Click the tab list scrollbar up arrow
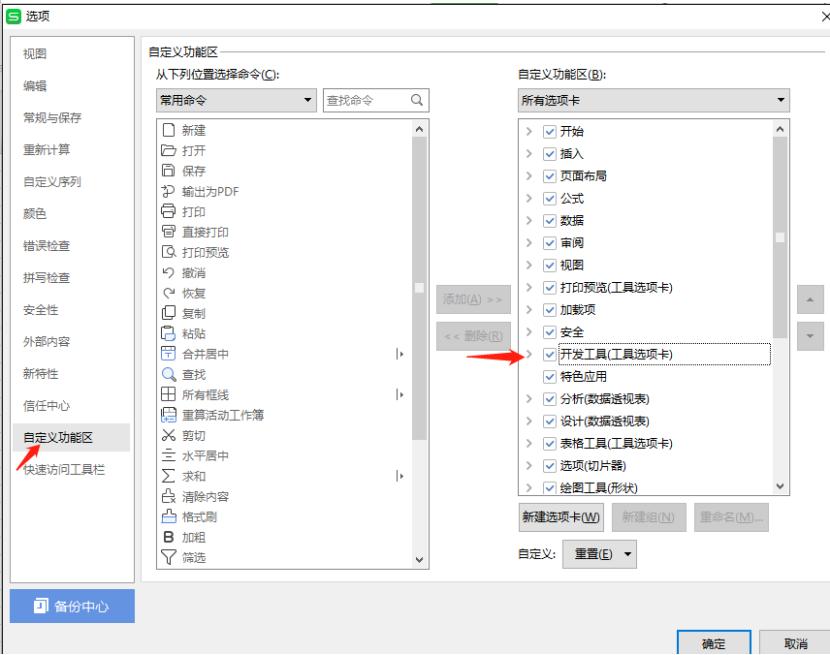830x655 pixels. click(780, 129)
